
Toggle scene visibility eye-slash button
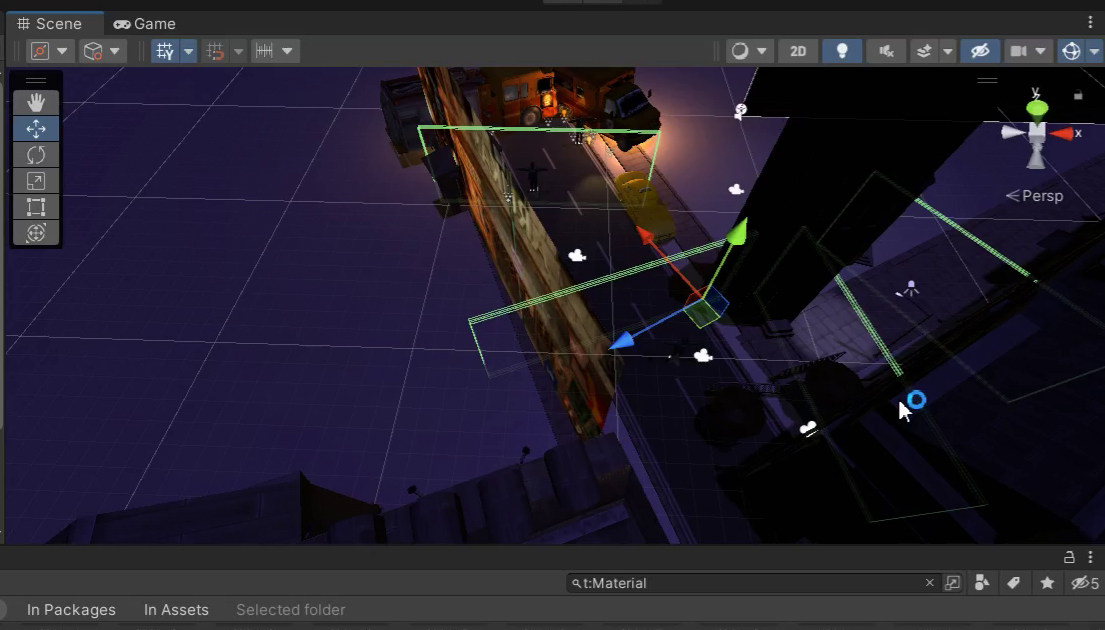coord(980,51)
